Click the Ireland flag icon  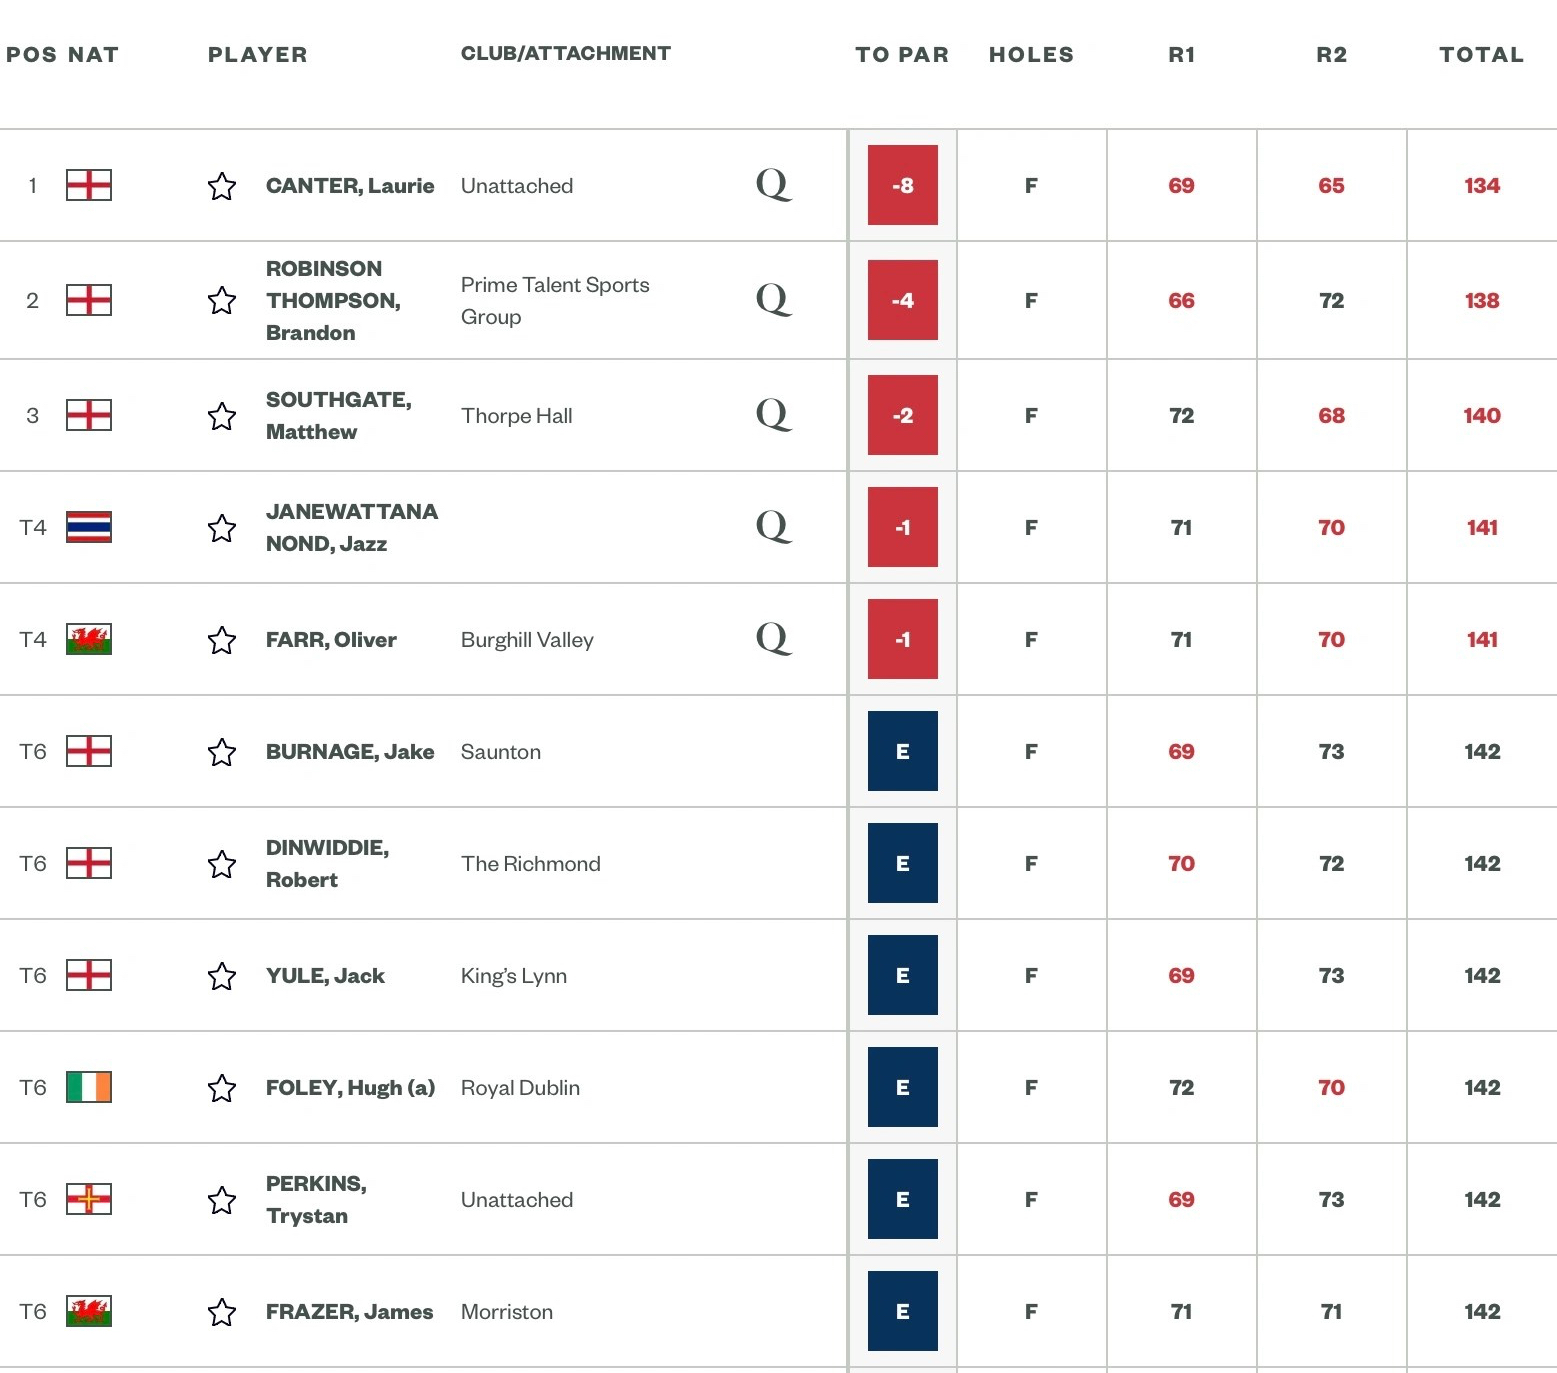point(89,1087)
